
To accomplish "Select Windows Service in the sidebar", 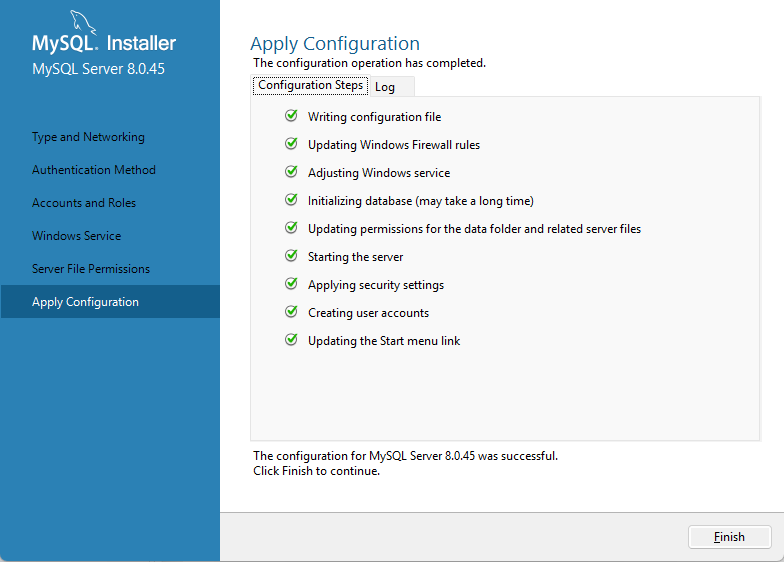I will coord(76,236).
